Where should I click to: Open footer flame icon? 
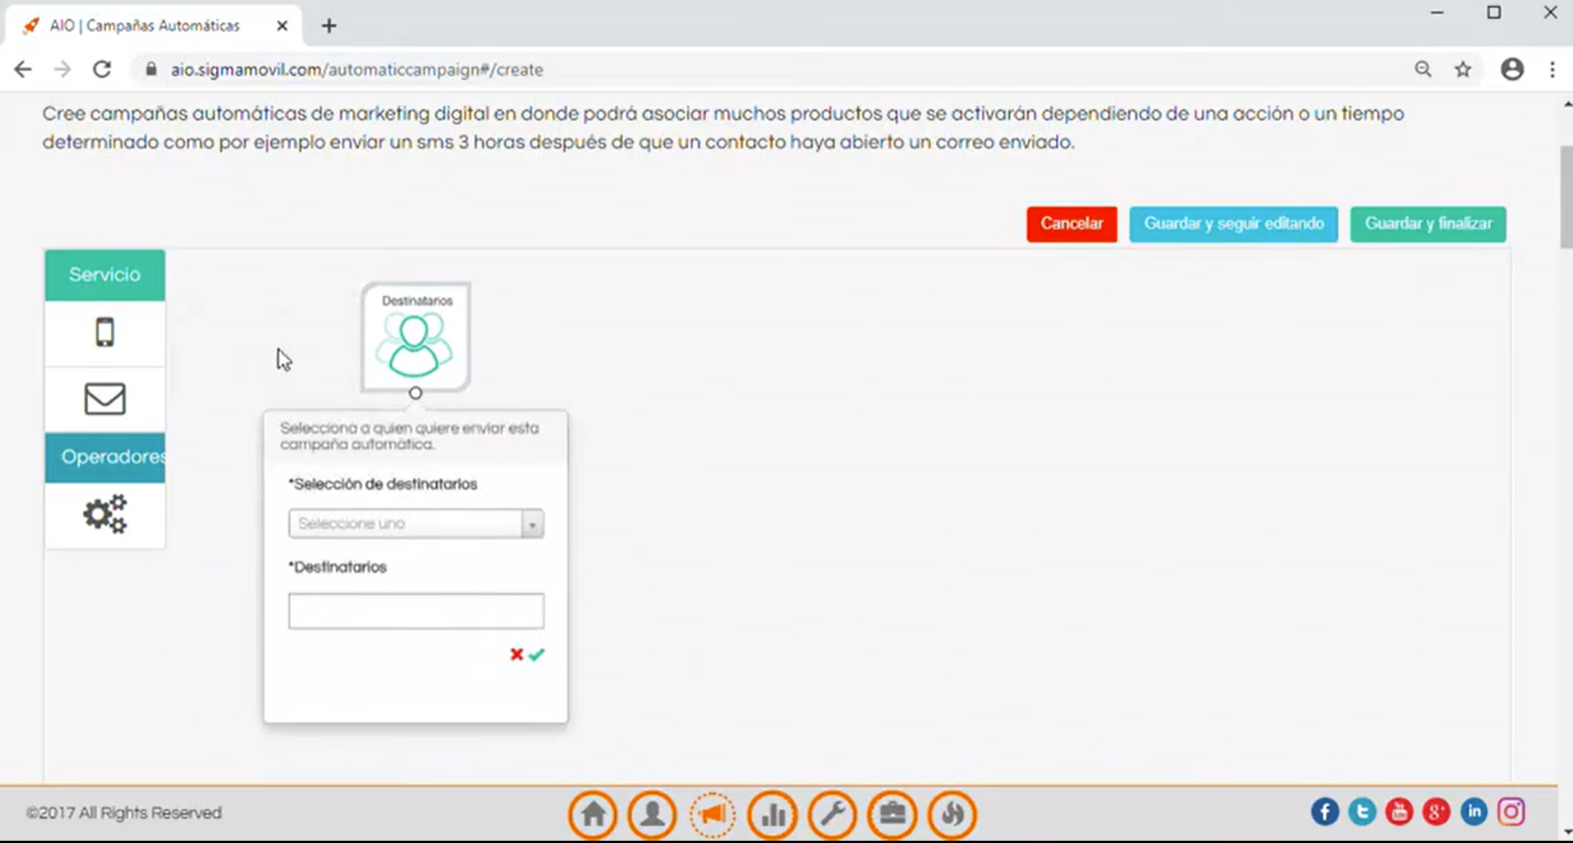[x=952, y=814]
